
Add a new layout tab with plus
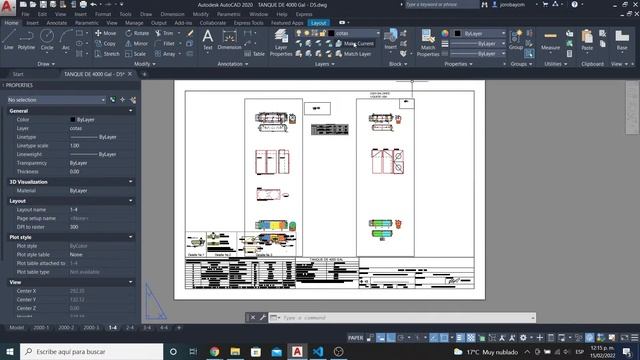[179, 328]
